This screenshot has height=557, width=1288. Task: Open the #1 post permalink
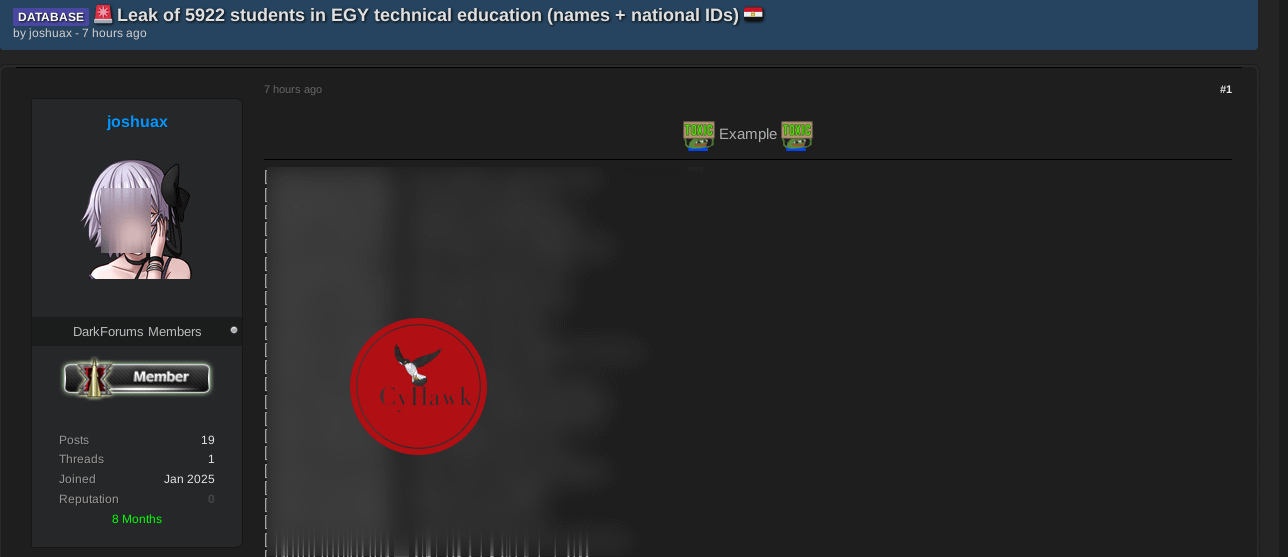[1226, 89]
